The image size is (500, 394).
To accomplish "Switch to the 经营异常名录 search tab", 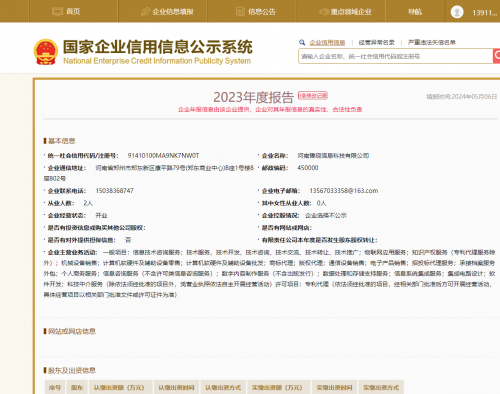I will [x=376, y=42].
